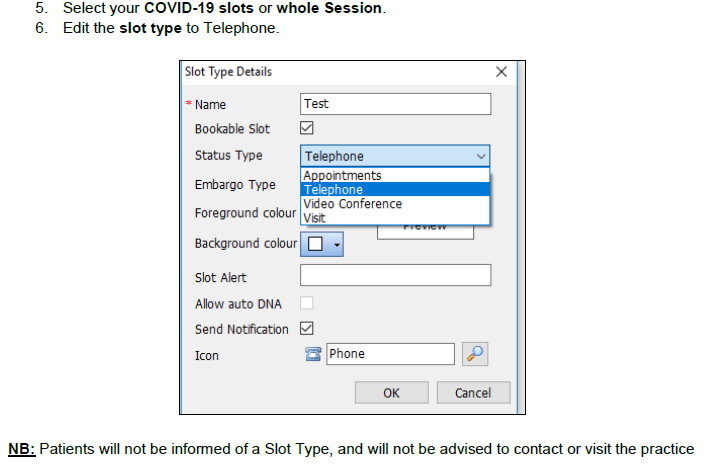Focus the Name field containing Test
Viewport: 723px width, 465px height.
click(395, 104)
